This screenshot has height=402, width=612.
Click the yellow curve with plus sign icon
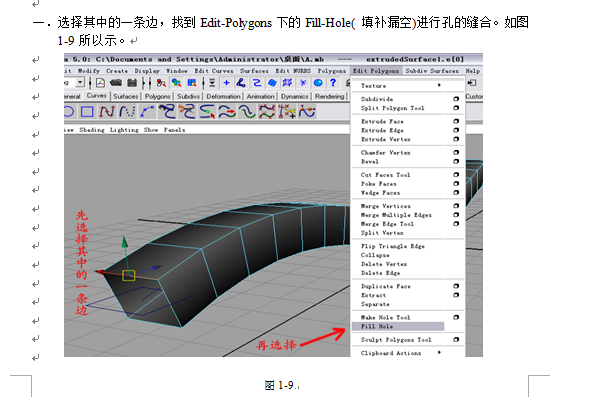(287, 112)
